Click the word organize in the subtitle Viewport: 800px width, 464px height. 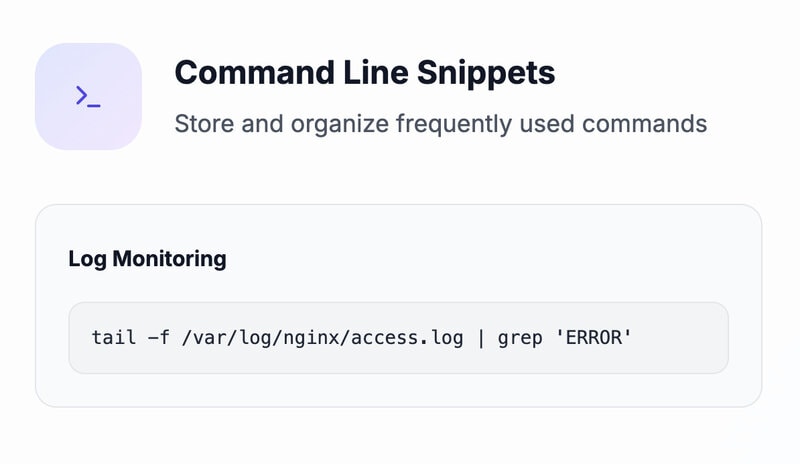pos(339,124)
